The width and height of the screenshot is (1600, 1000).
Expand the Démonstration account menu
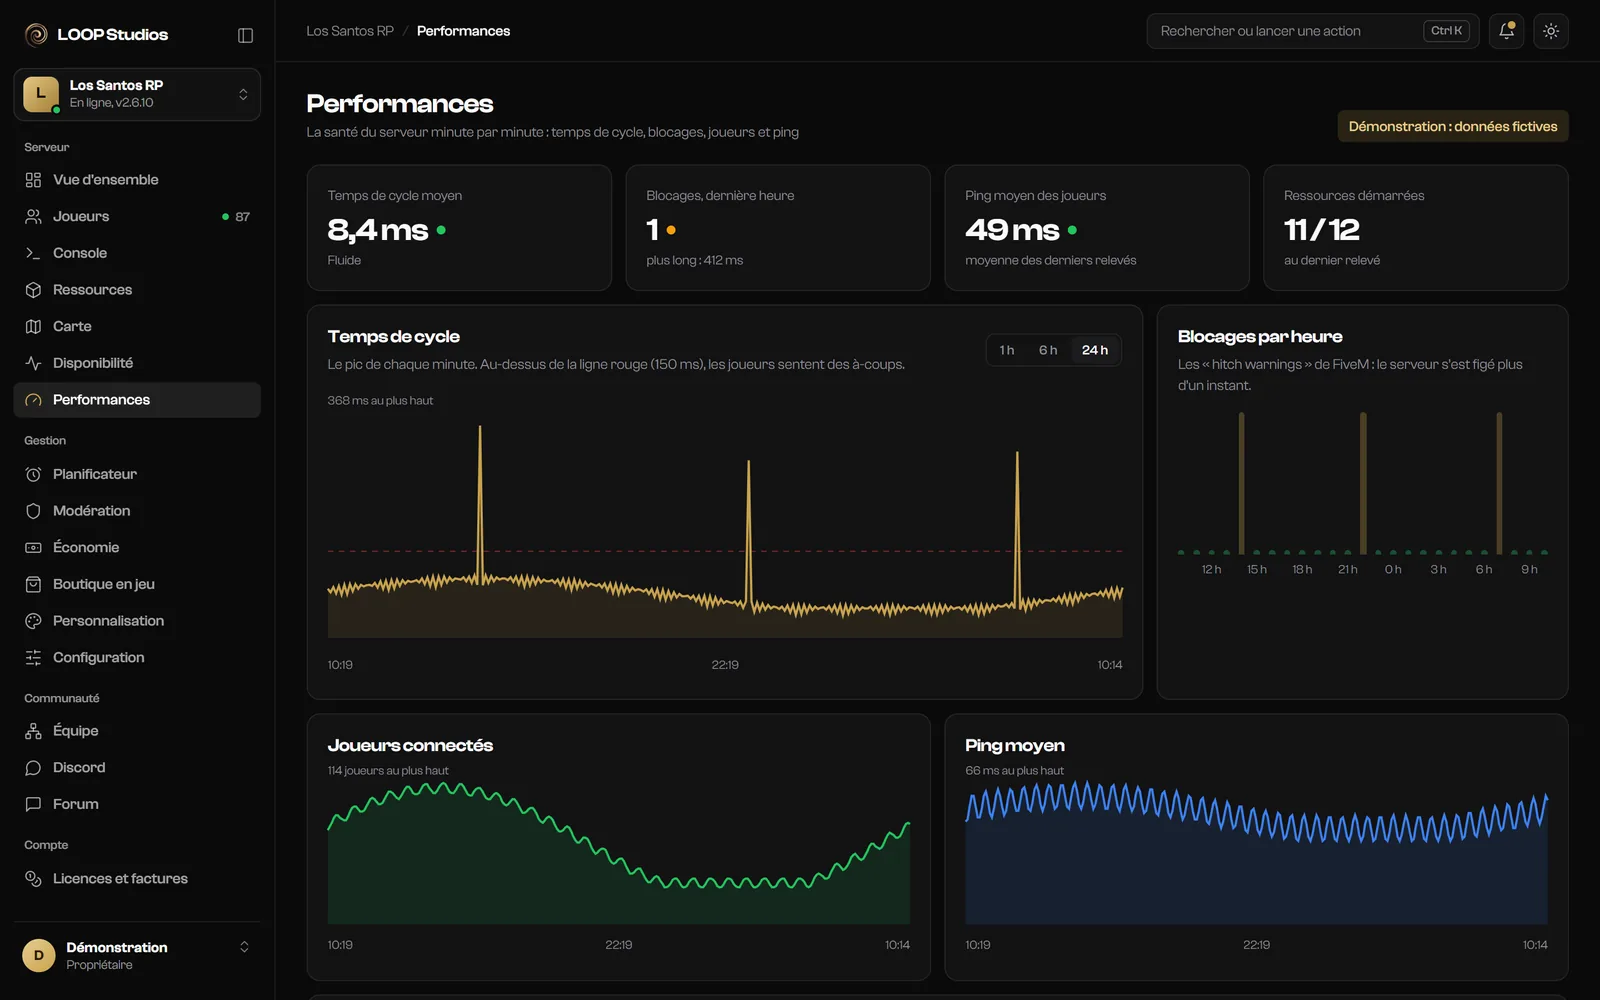137,955
